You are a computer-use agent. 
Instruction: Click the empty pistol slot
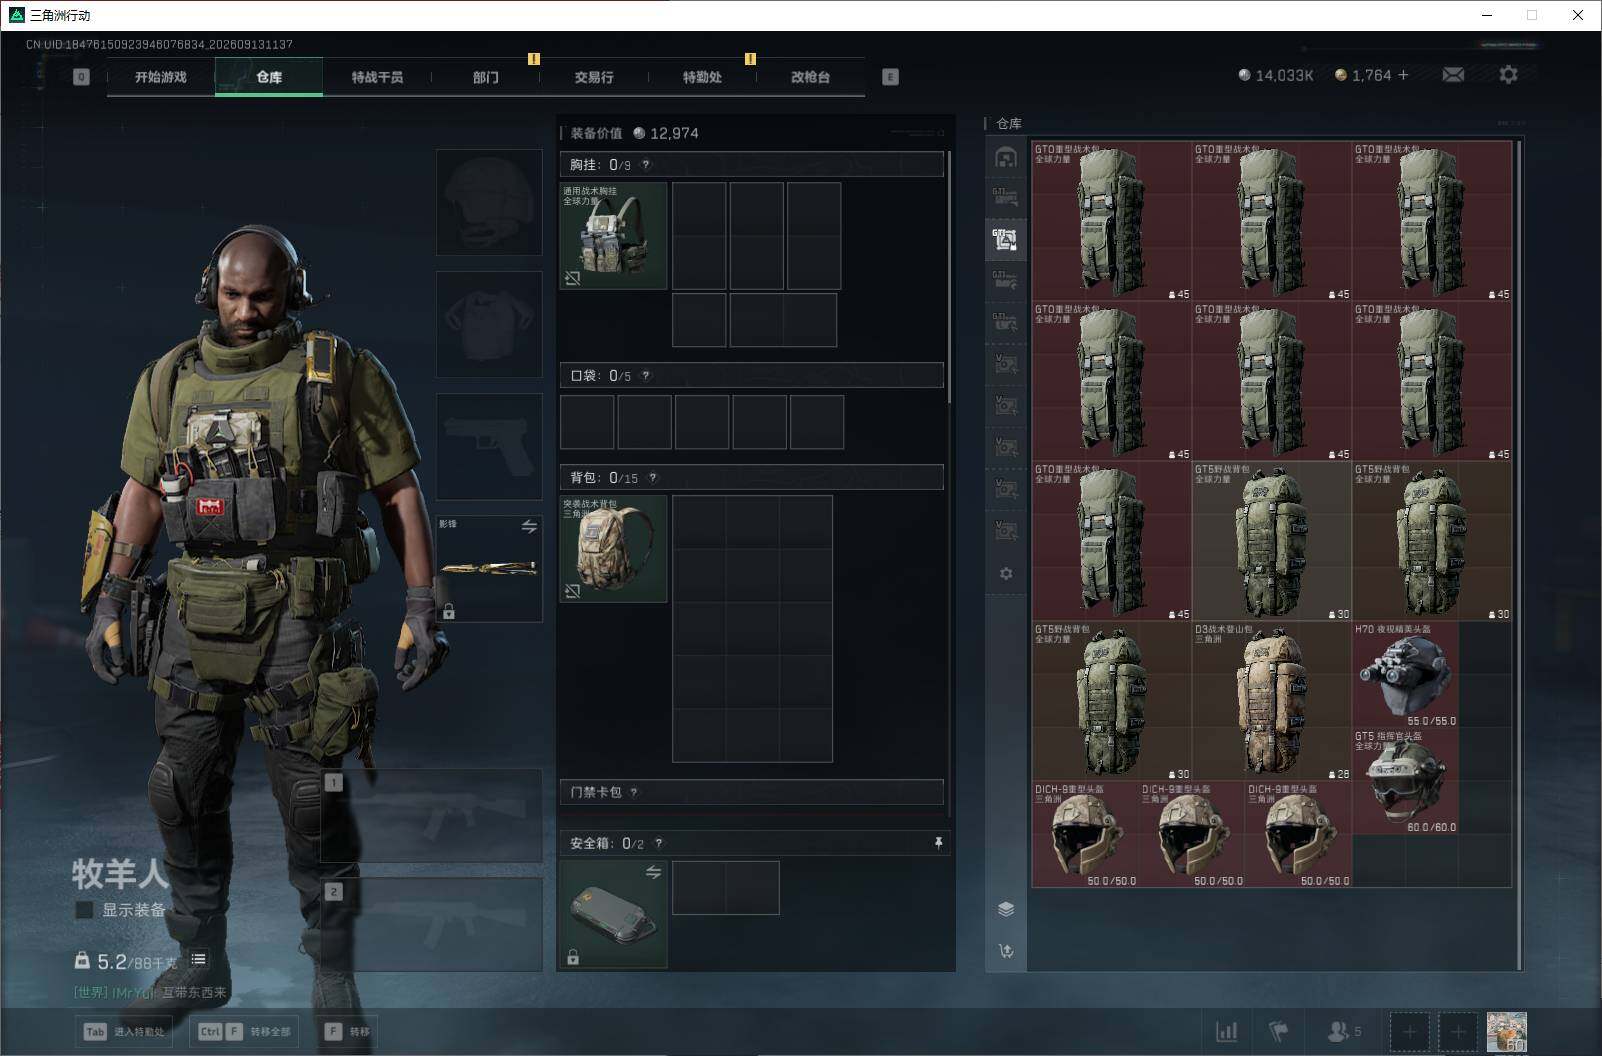pyautogui.click(x=489, y=446)
